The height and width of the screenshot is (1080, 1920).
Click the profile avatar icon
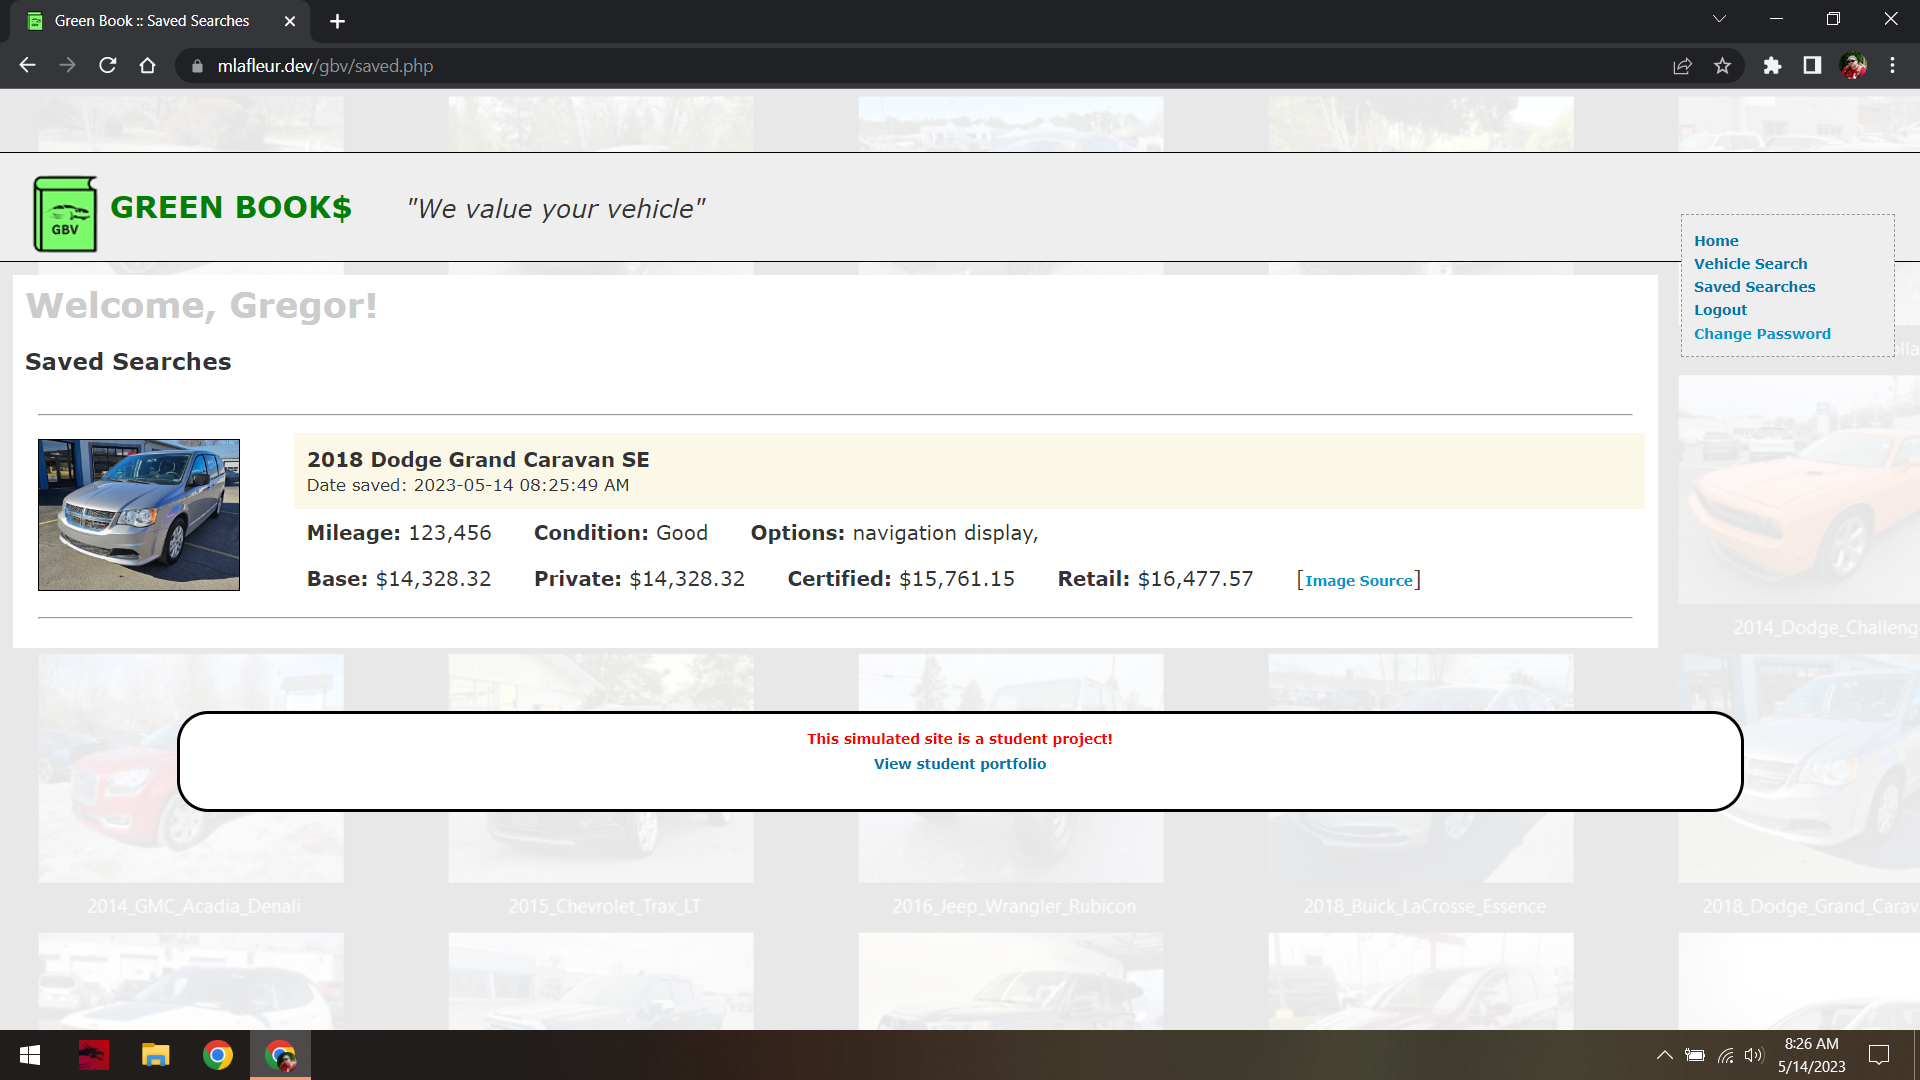(x=1853, y=66)
